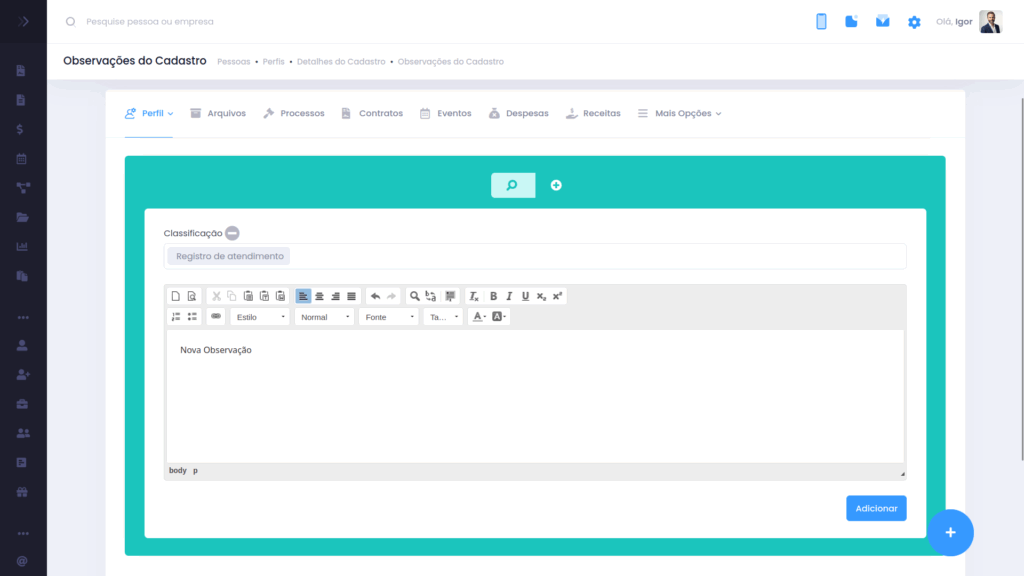
Task: Expand the Mais Opções menu
Action: pyautogui.click(x=680, y=114)
